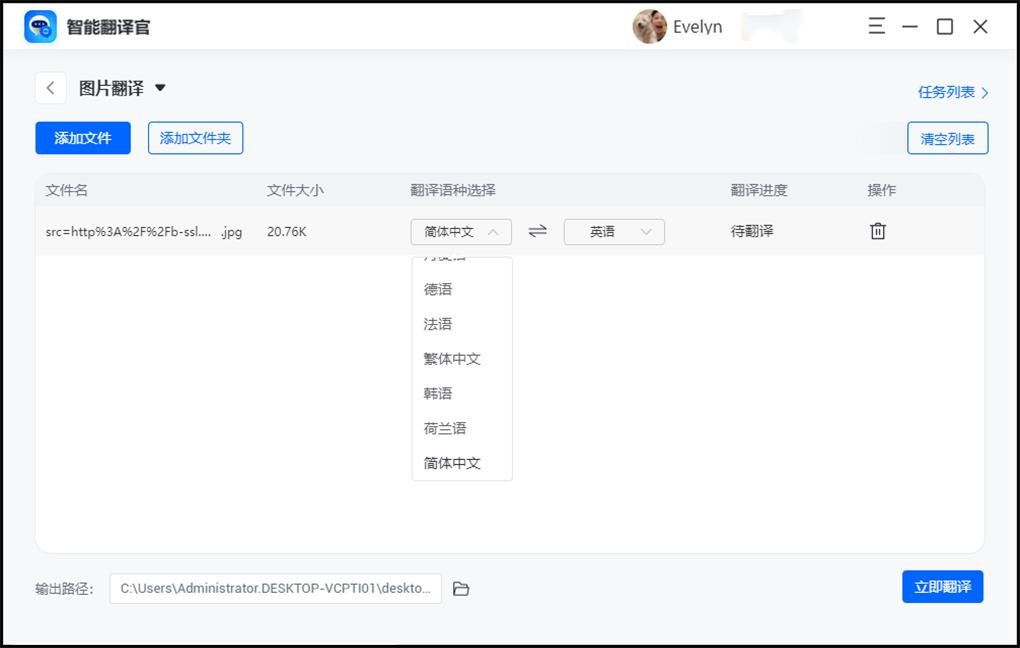
Task: Click the 智能翻译官 app logo icon
Action: click(x=40, y=27)
